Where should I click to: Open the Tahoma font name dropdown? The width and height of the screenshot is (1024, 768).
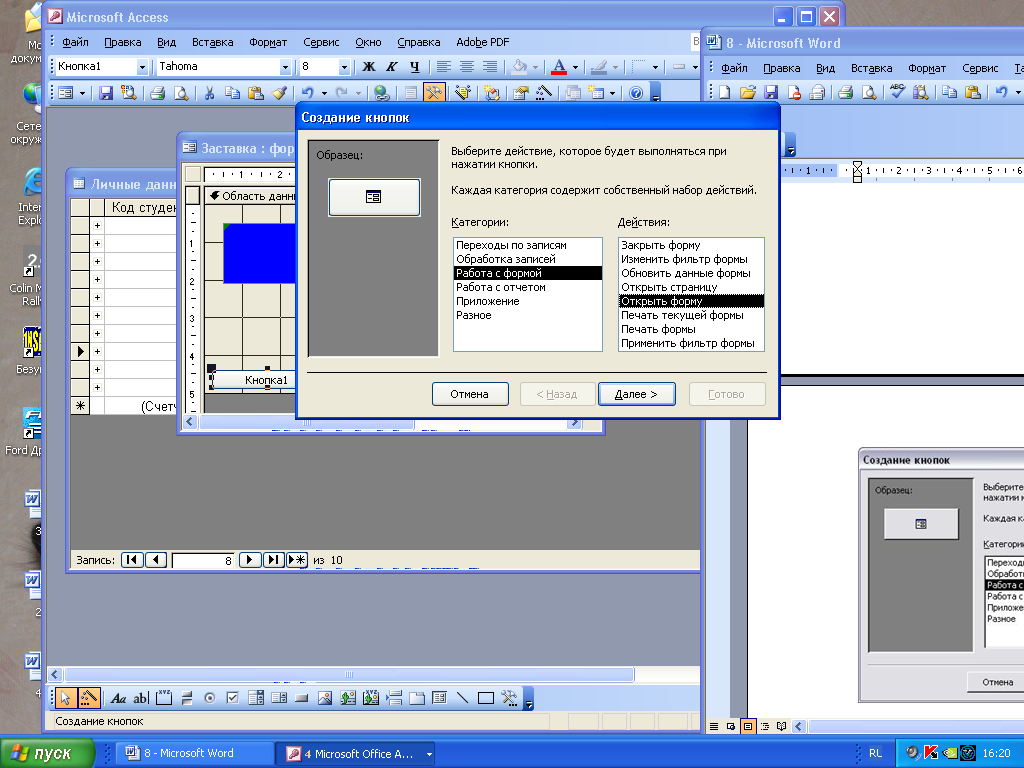point(285,67)
